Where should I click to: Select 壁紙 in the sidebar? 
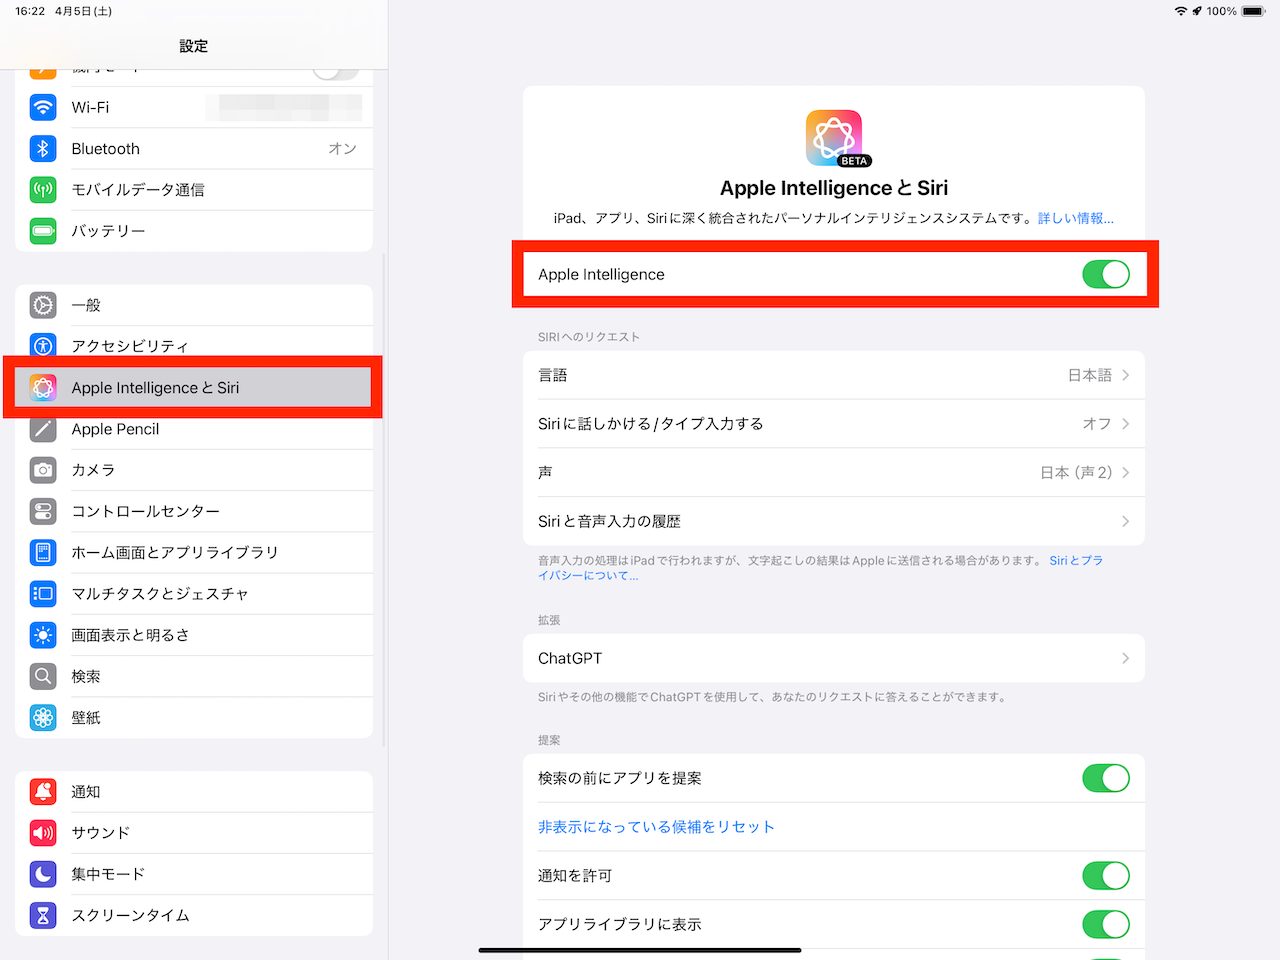[x=194, y=717]
